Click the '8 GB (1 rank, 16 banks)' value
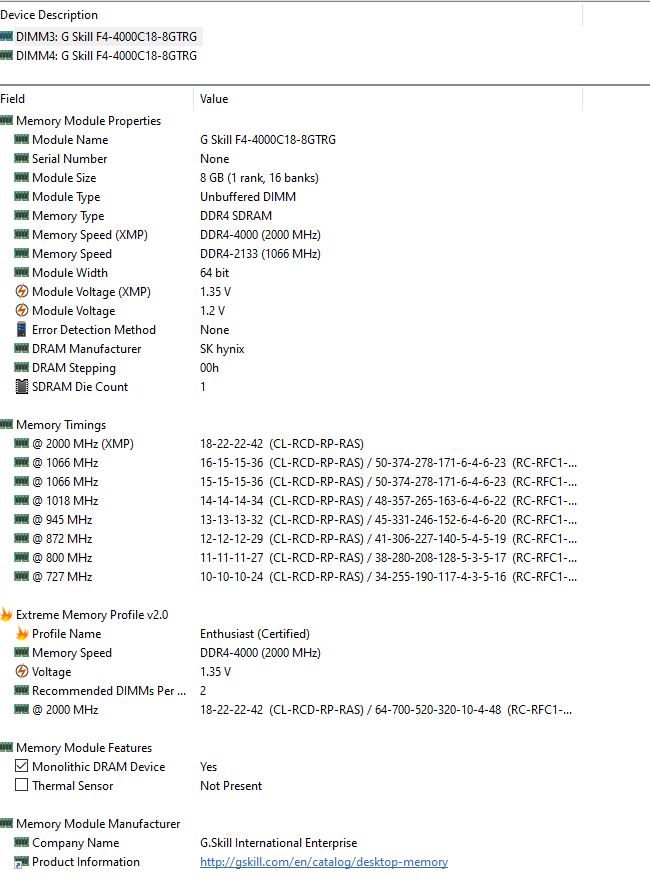 click(259, 177)
